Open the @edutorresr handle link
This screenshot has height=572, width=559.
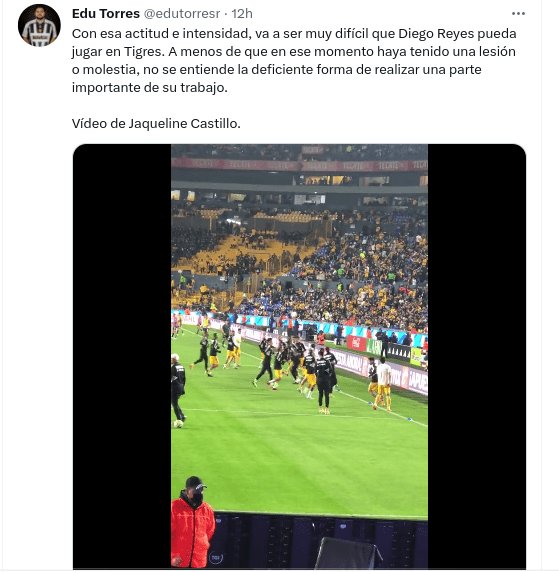[182, 13]
